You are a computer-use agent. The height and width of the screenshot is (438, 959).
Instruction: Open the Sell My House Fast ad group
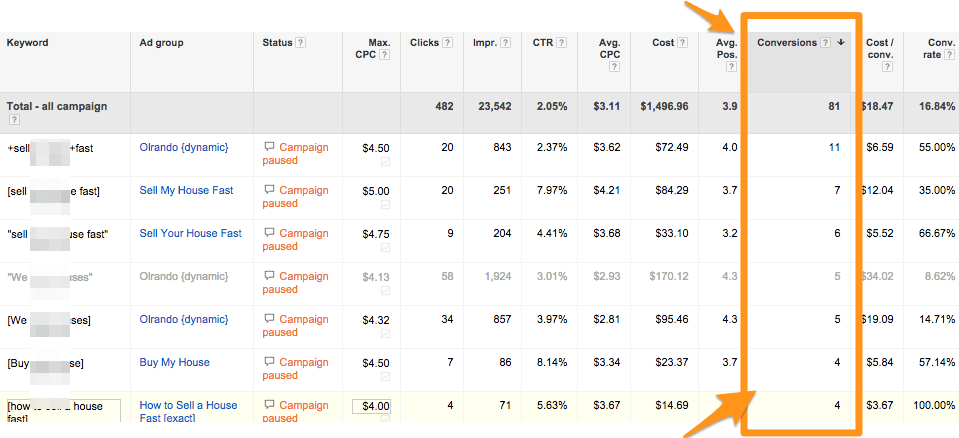[186, 190]
